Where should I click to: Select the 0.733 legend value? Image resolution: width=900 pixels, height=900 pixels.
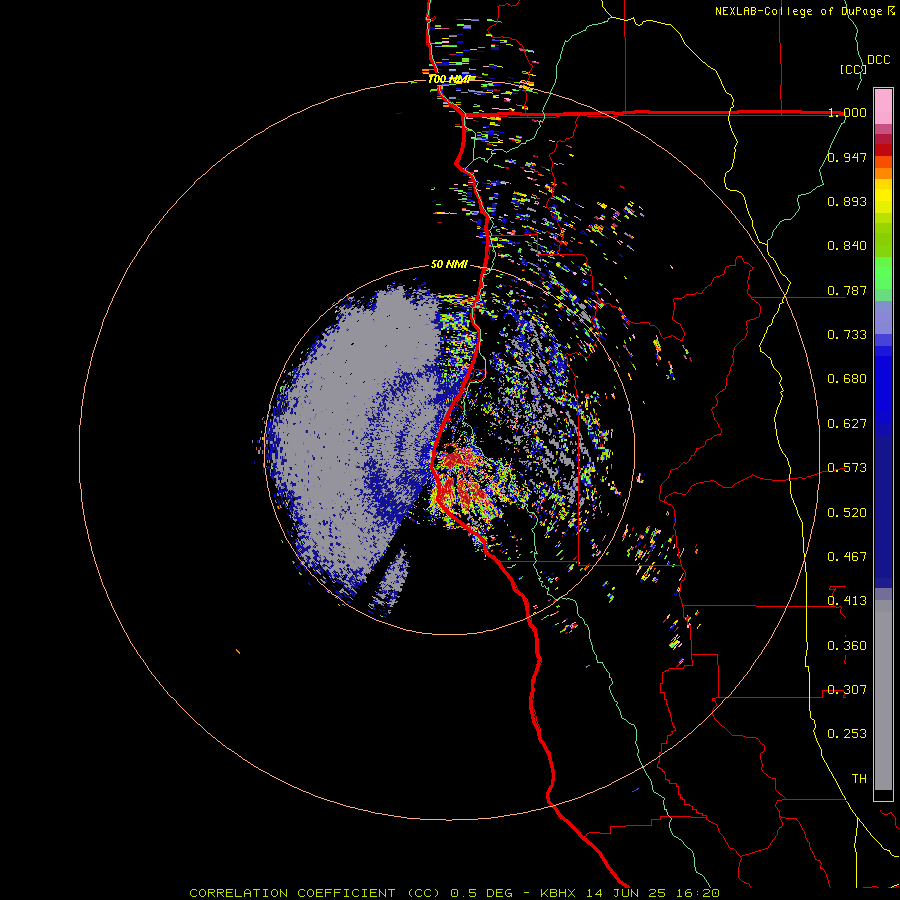847,335
